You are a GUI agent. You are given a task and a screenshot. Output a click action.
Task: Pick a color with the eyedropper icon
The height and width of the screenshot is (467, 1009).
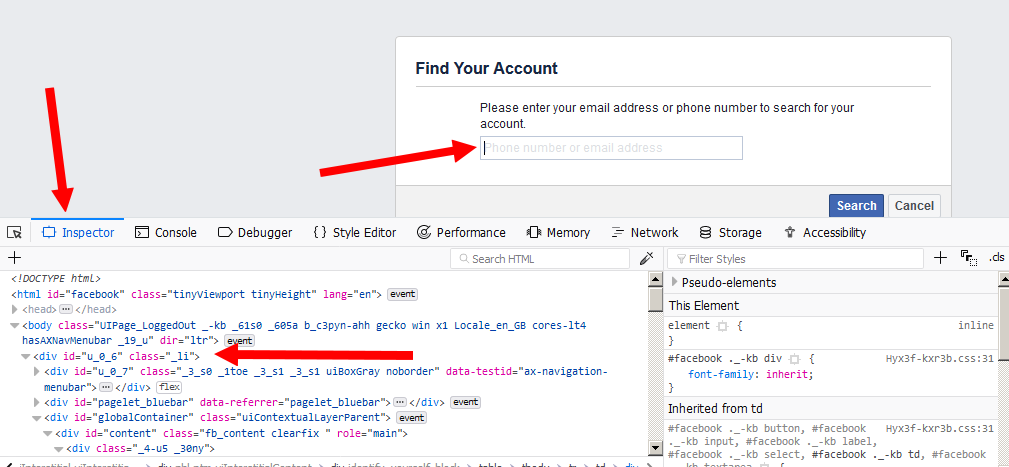coord(646,258)
